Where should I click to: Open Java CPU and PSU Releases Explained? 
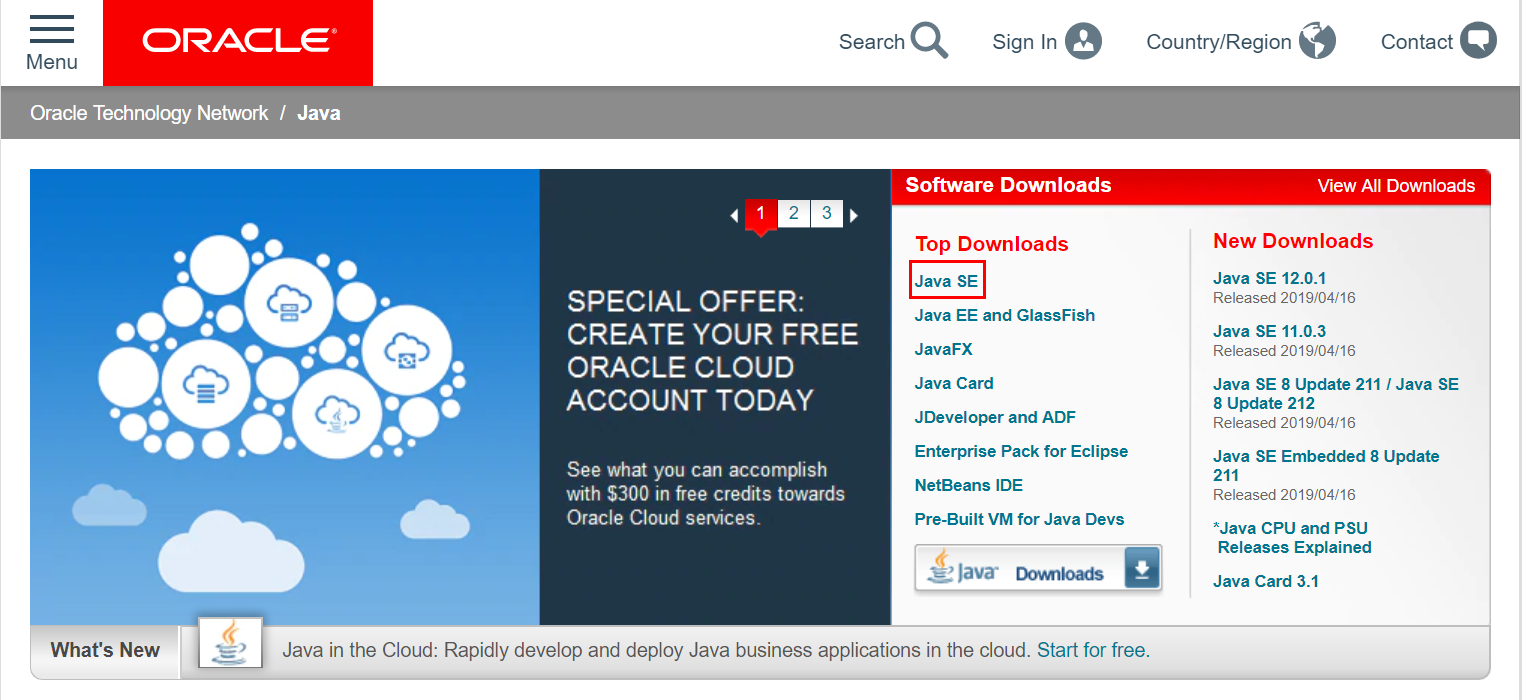pyautogui.click(x=1292, y=538)
